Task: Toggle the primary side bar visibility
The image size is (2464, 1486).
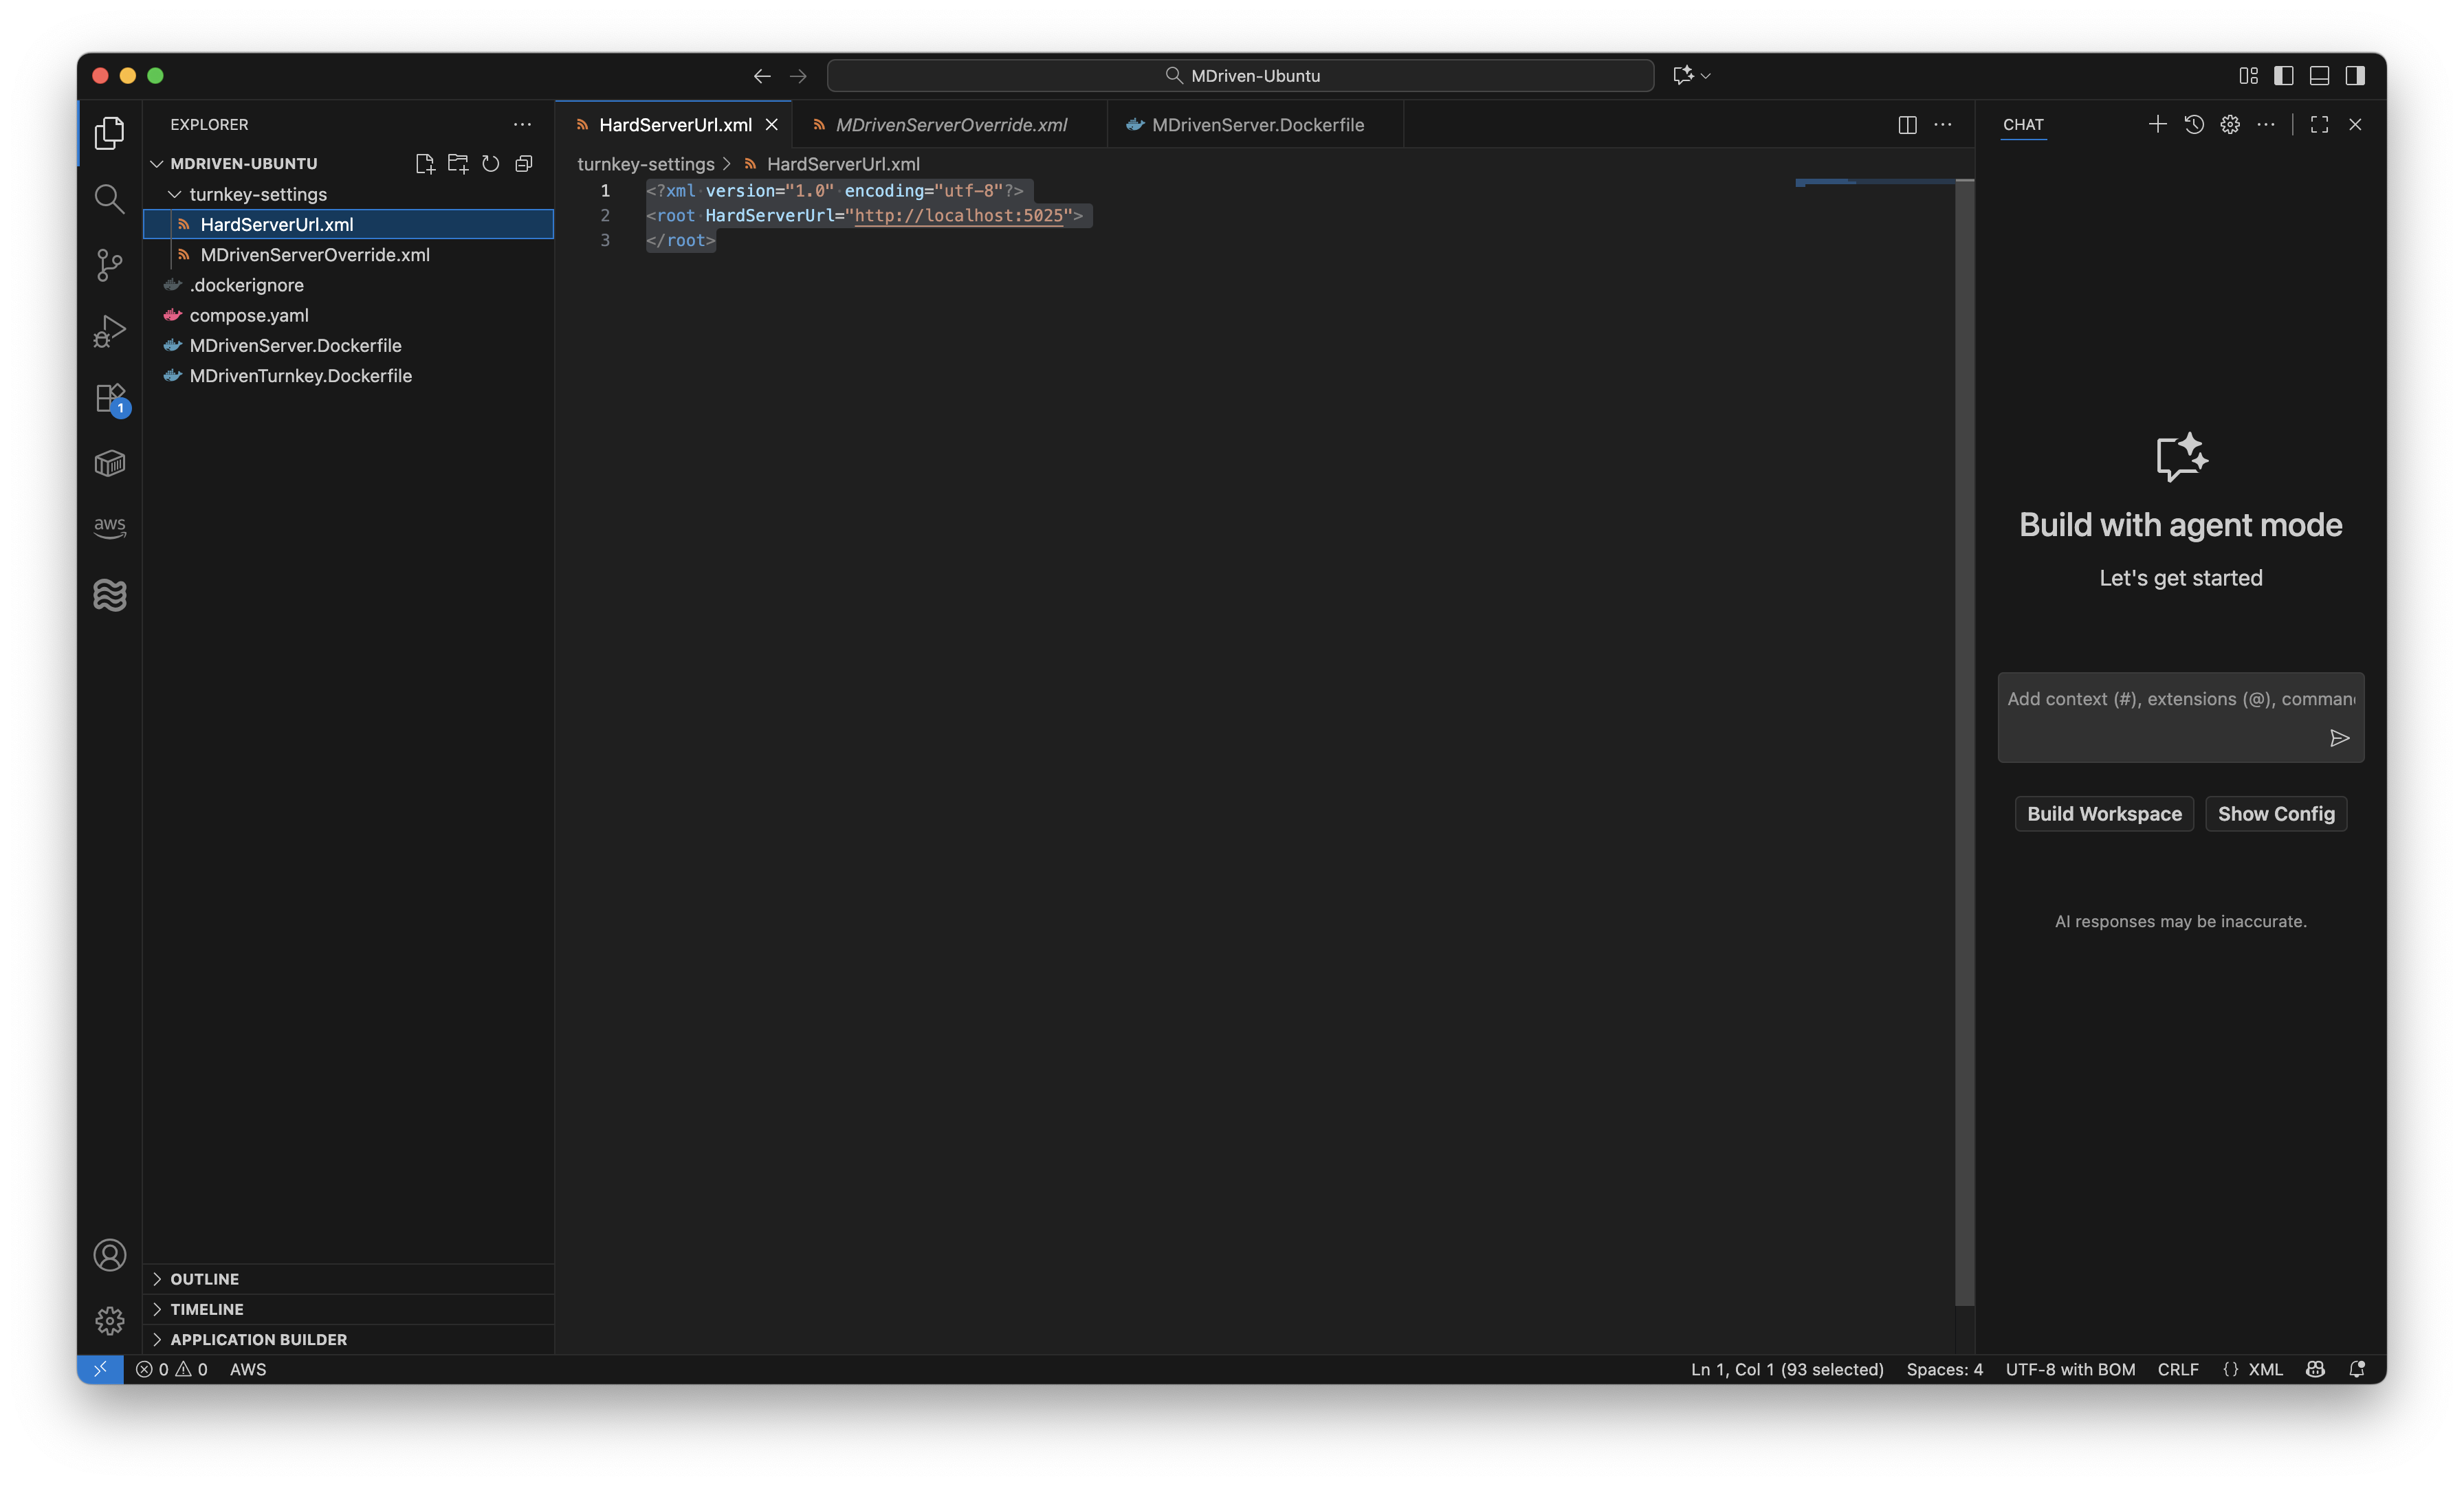Action: [x=2283, y=76]
